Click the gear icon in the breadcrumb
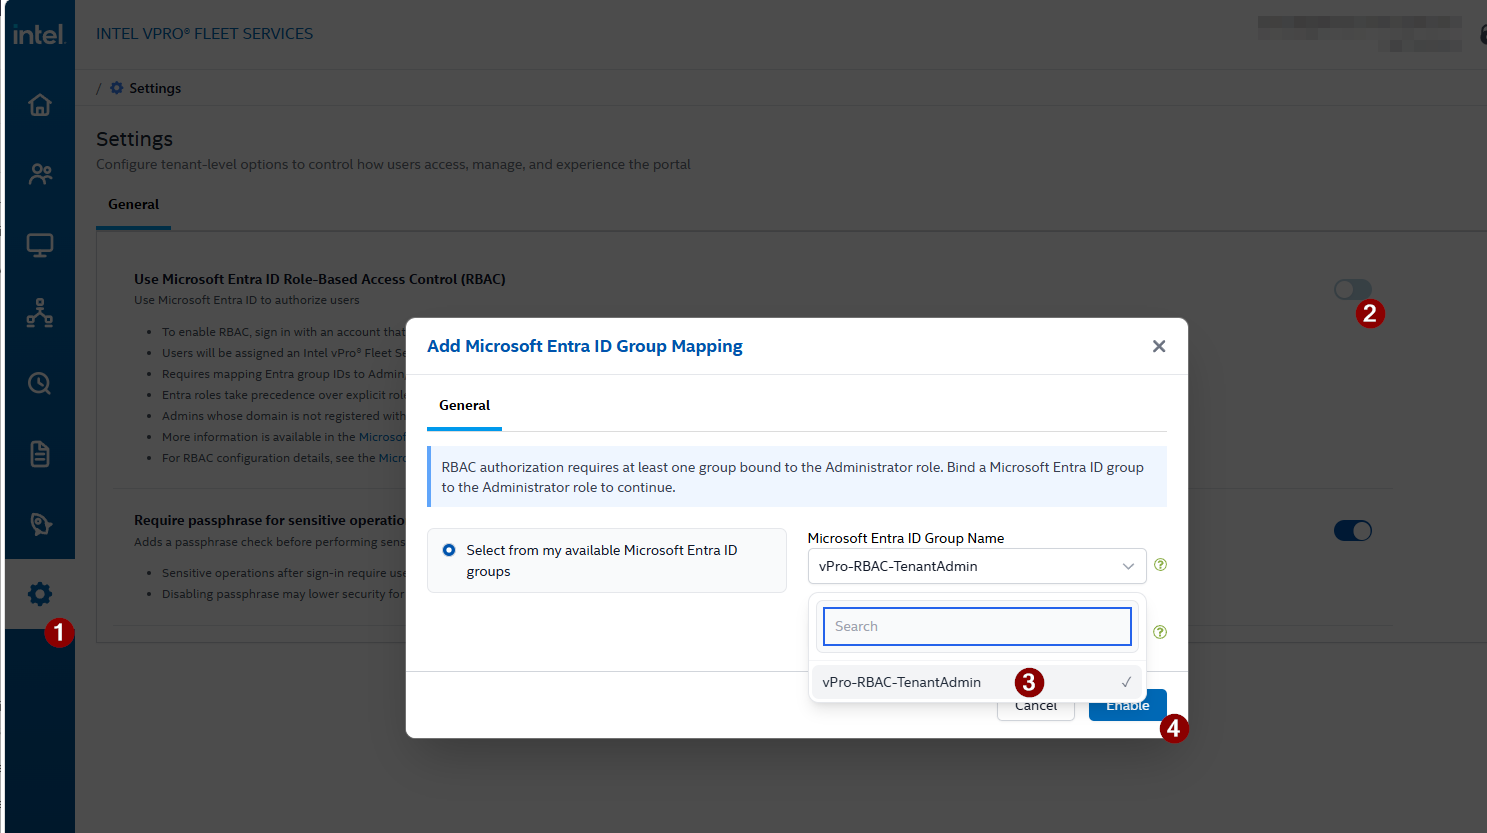 (x=117, y=88)
